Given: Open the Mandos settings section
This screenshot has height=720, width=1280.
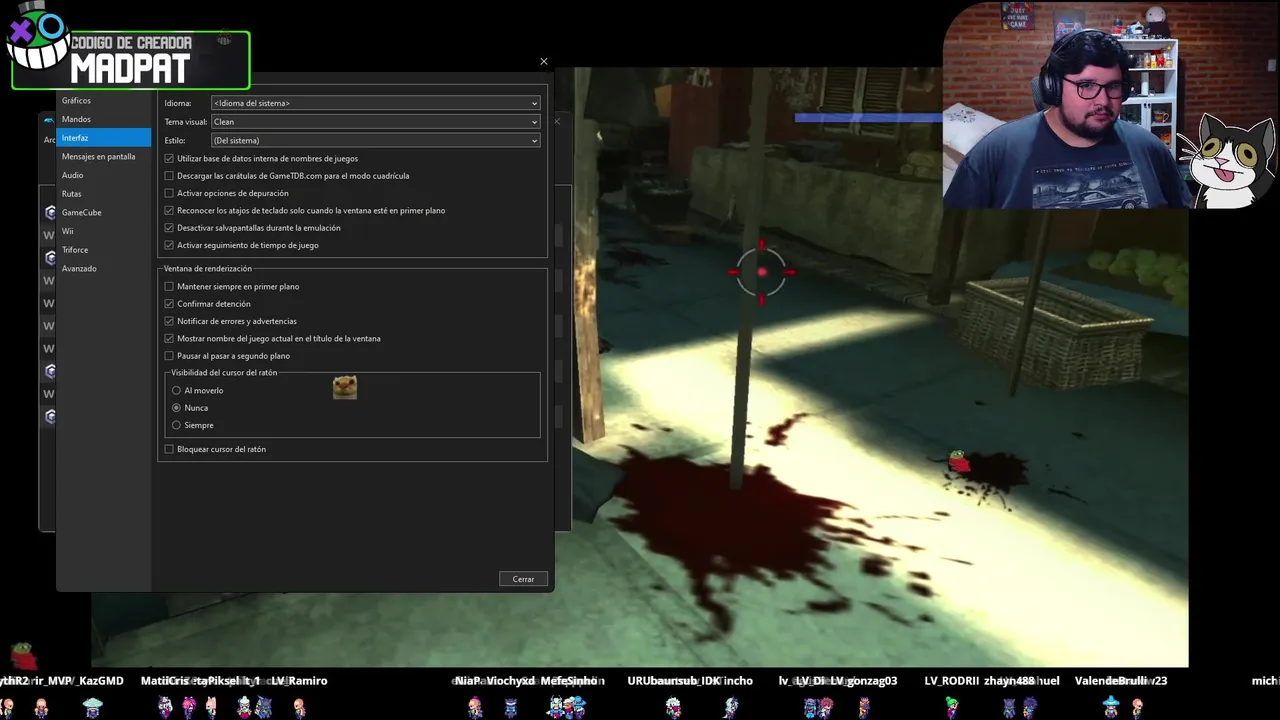Looking at the screenshot, I should 104,119.
